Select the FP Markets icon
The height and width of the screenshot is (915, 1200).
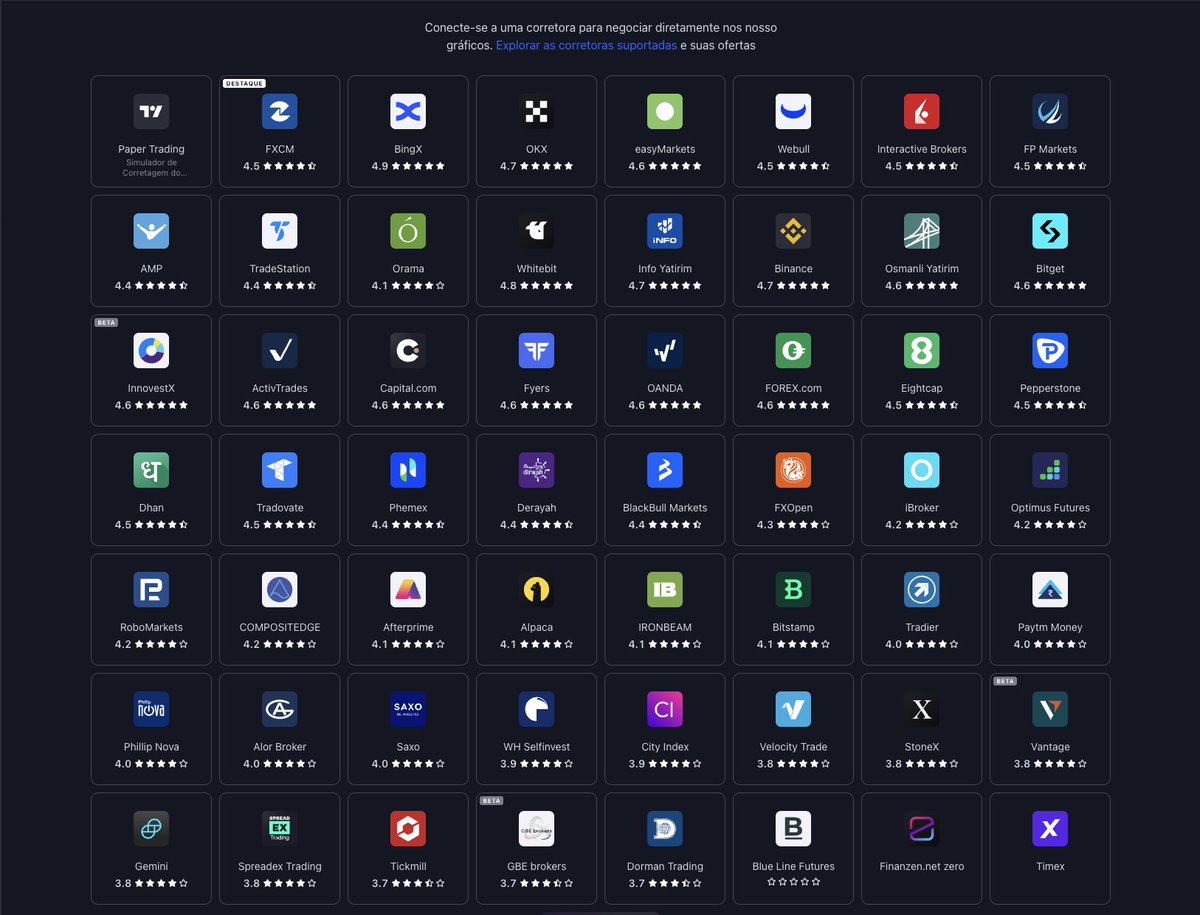1050,112
